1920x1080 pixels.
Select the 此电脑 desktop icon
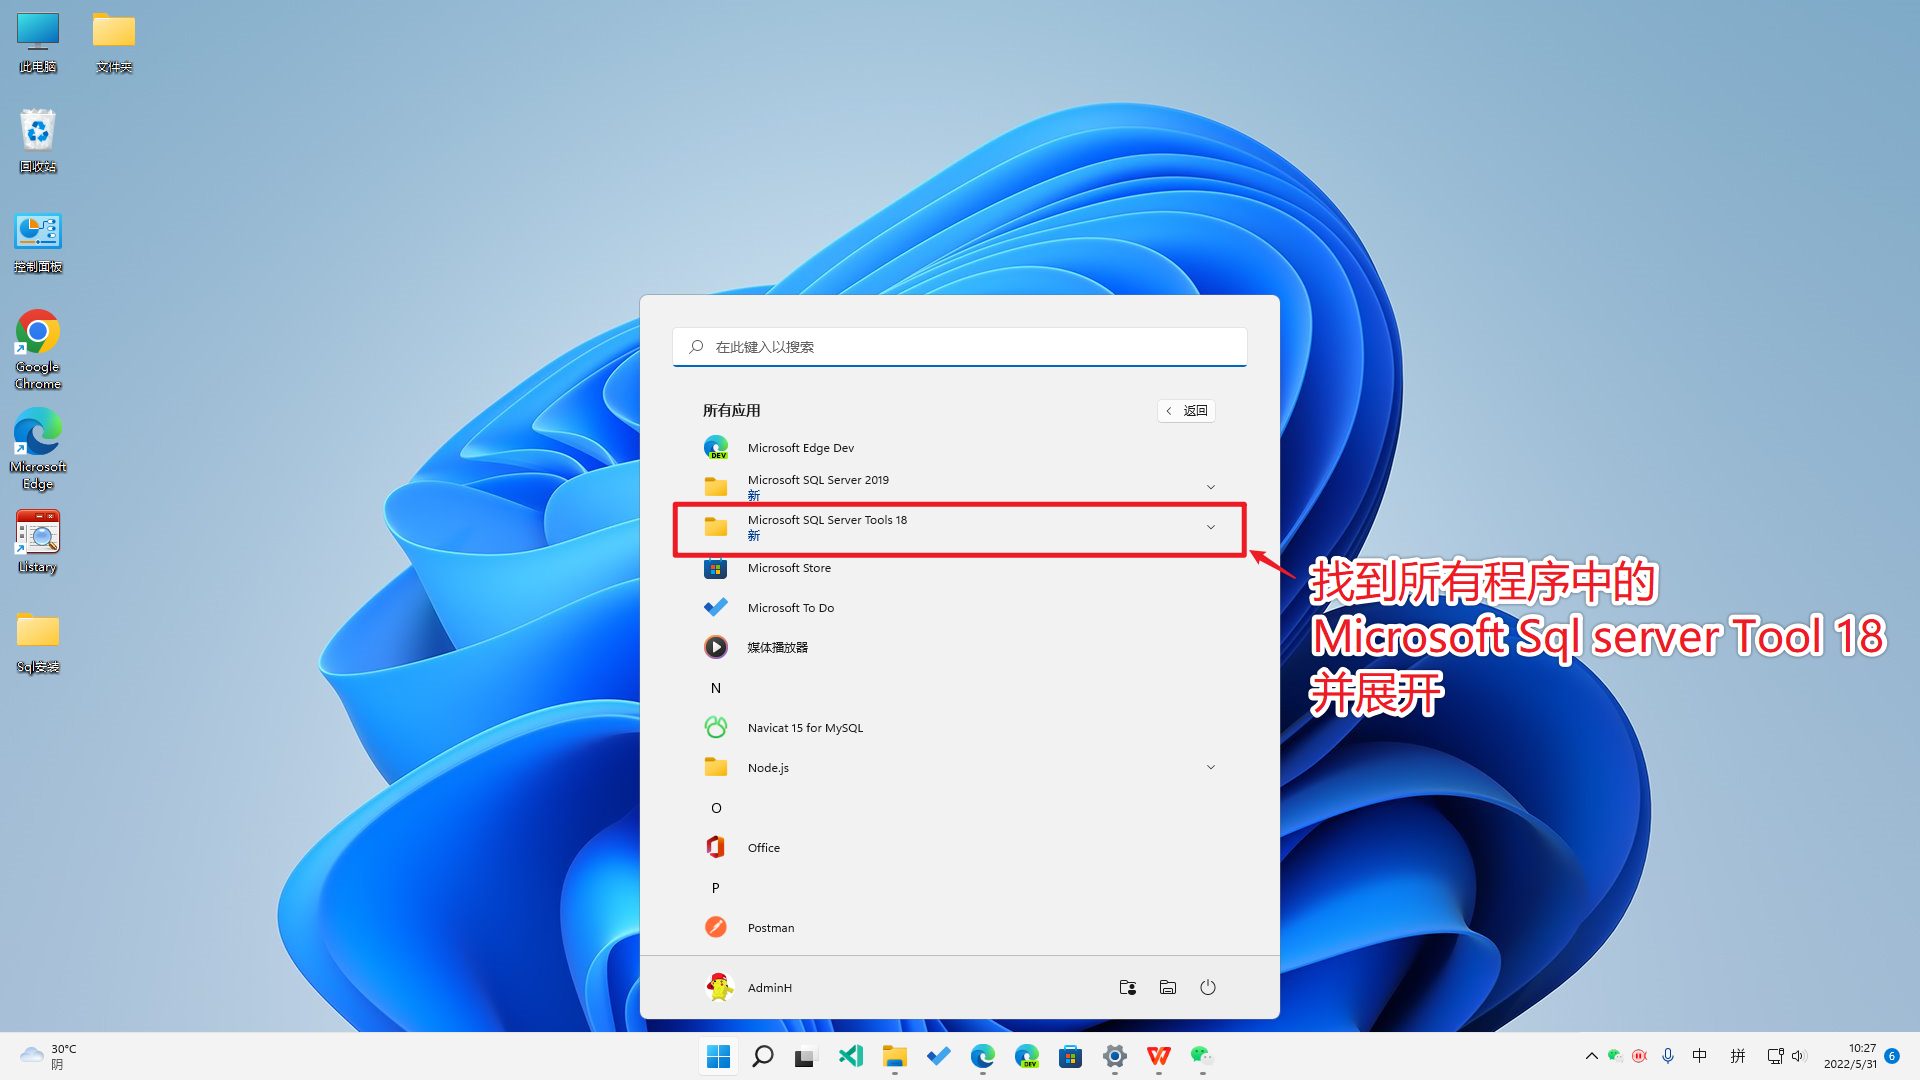38,42
